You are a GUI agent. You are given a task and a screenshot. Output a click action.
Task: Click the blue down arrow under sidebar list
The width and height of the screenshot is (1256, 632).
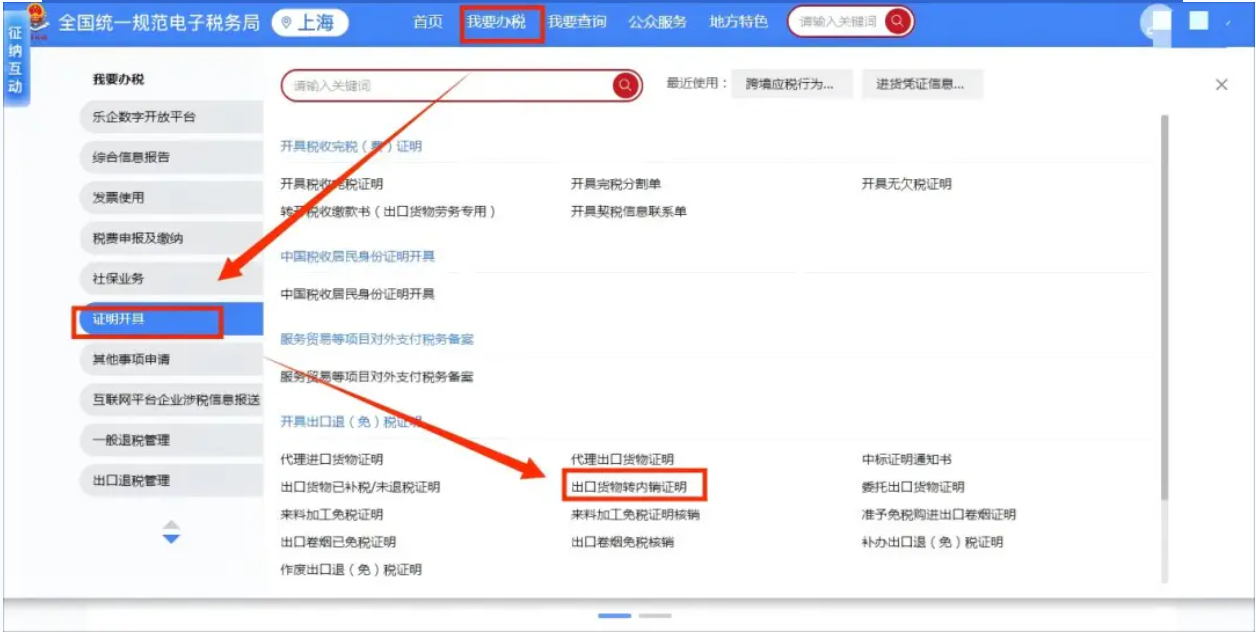(171, 539)
